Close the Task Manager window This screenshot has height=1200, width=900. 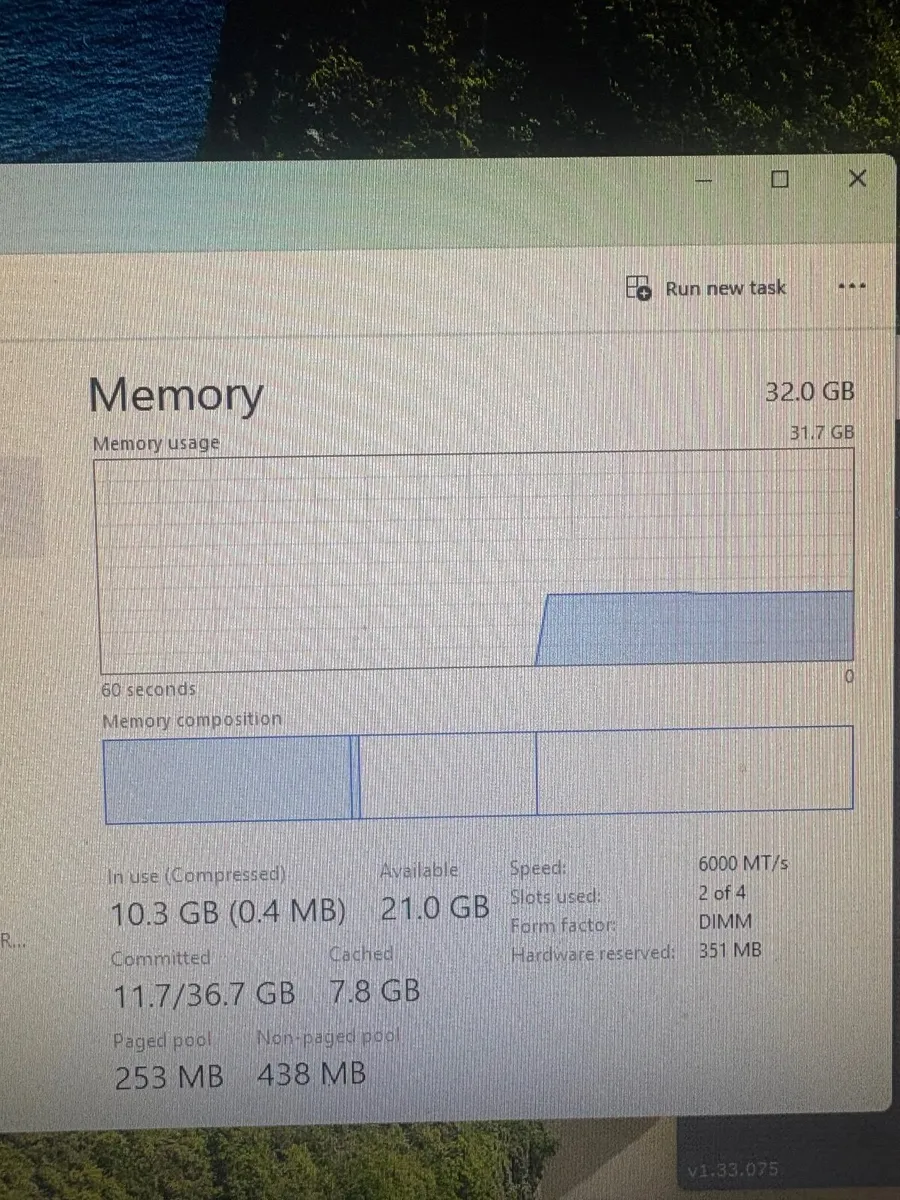coord(857,179)
